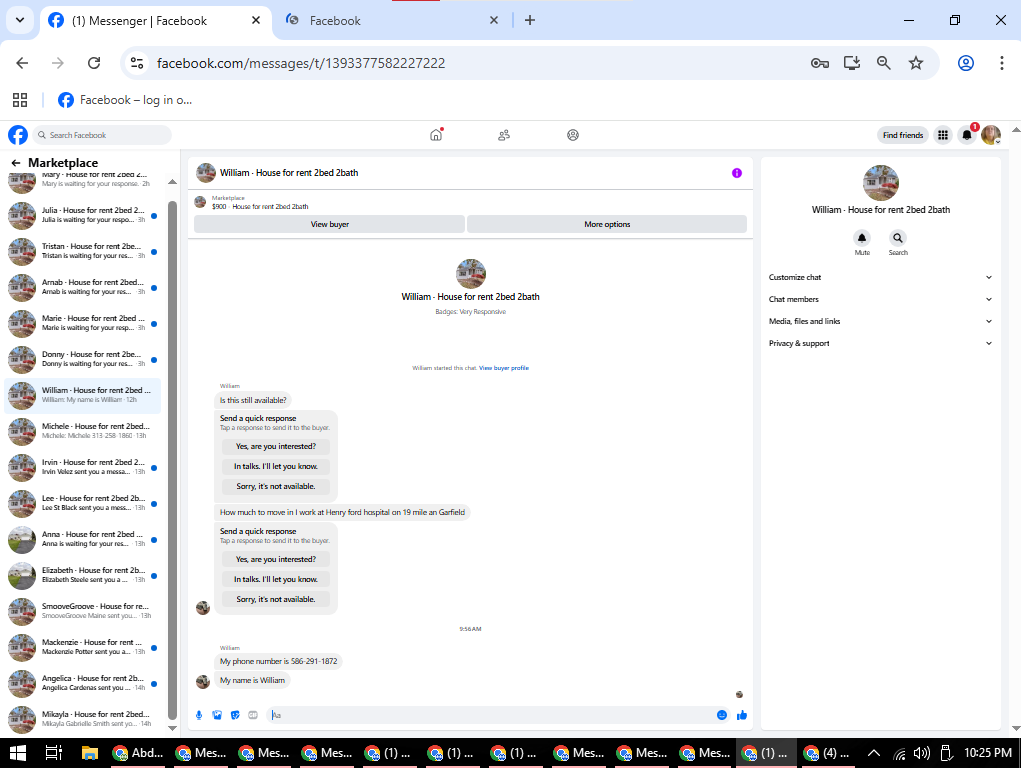1021x768 pixels.
Task: Send first 'Yes, are you interested?' reply
Action: click(275, 446)
